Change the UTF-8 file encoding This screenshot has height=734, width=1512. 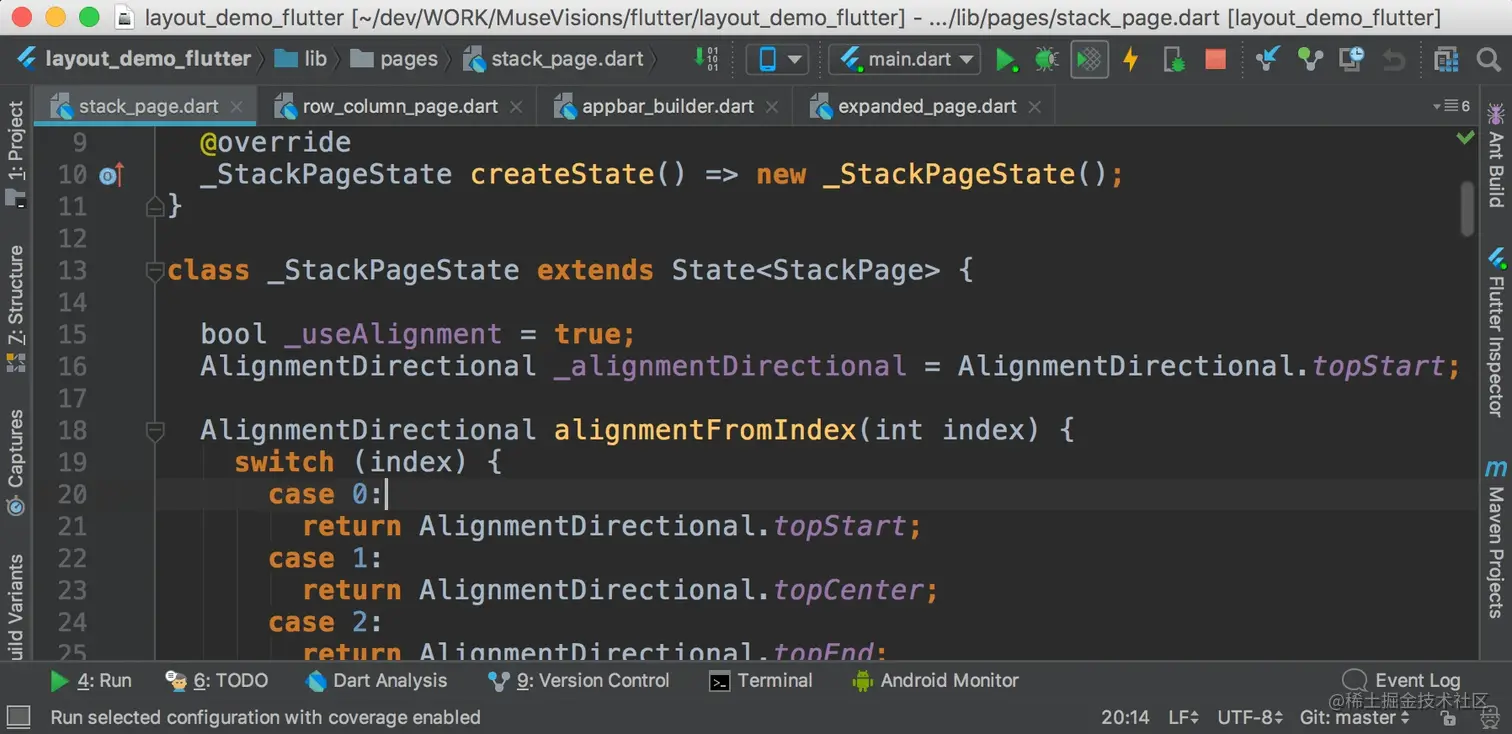(x=1250, y=717)
